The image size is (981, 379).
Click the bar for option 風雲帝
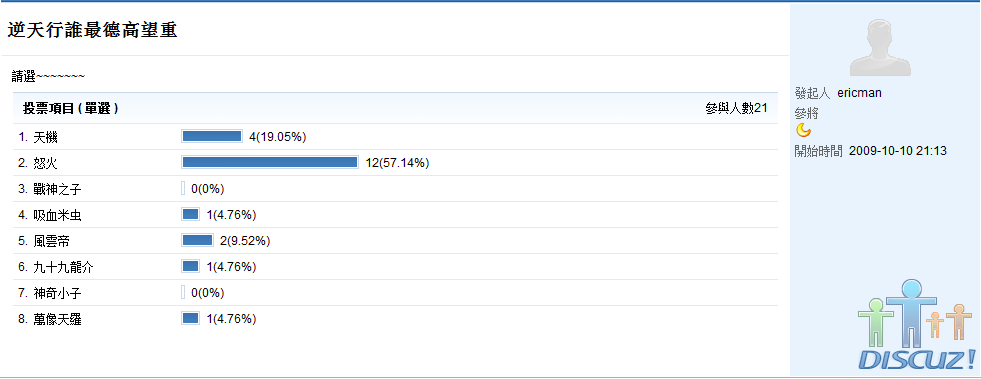[197, 240]
